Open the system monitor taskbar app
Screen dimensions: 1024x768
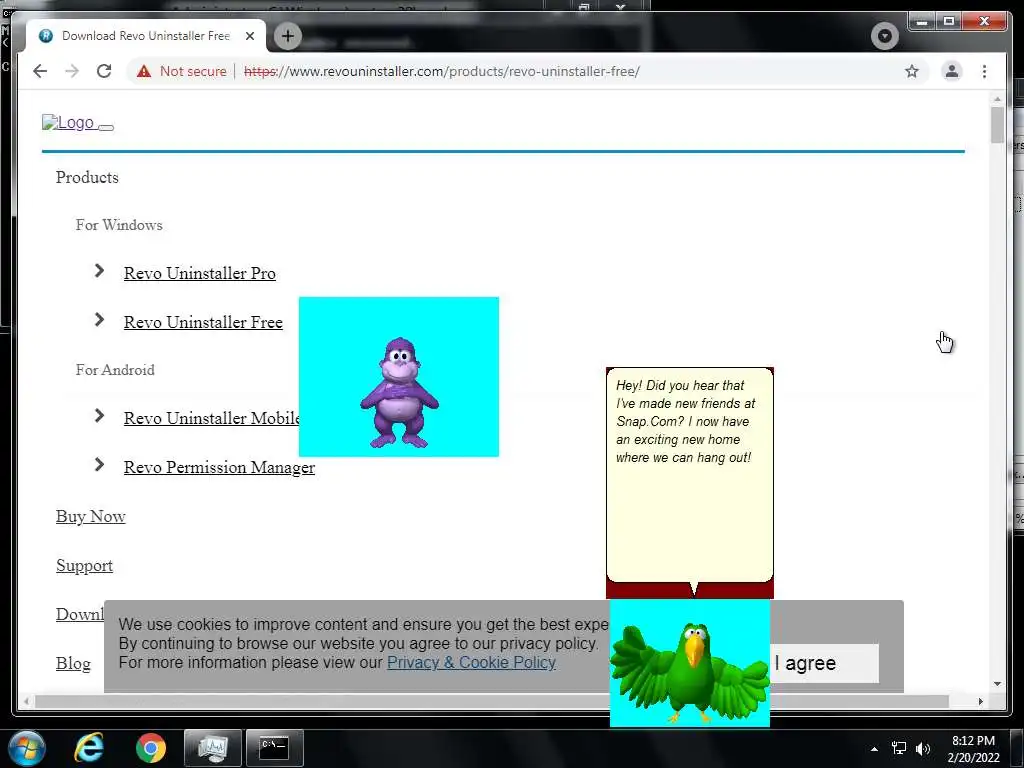click(x=212, y=748)
